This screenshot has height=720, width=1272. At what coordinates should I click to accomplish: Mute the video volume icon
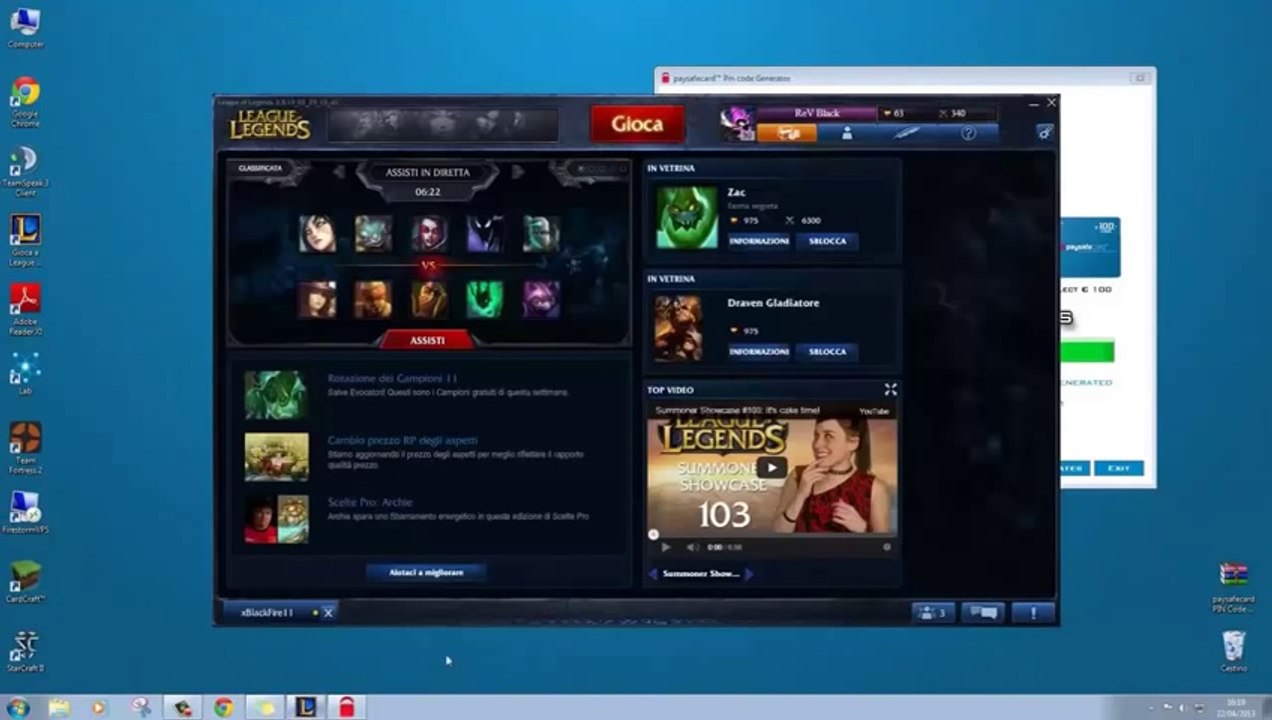[692, 547]
